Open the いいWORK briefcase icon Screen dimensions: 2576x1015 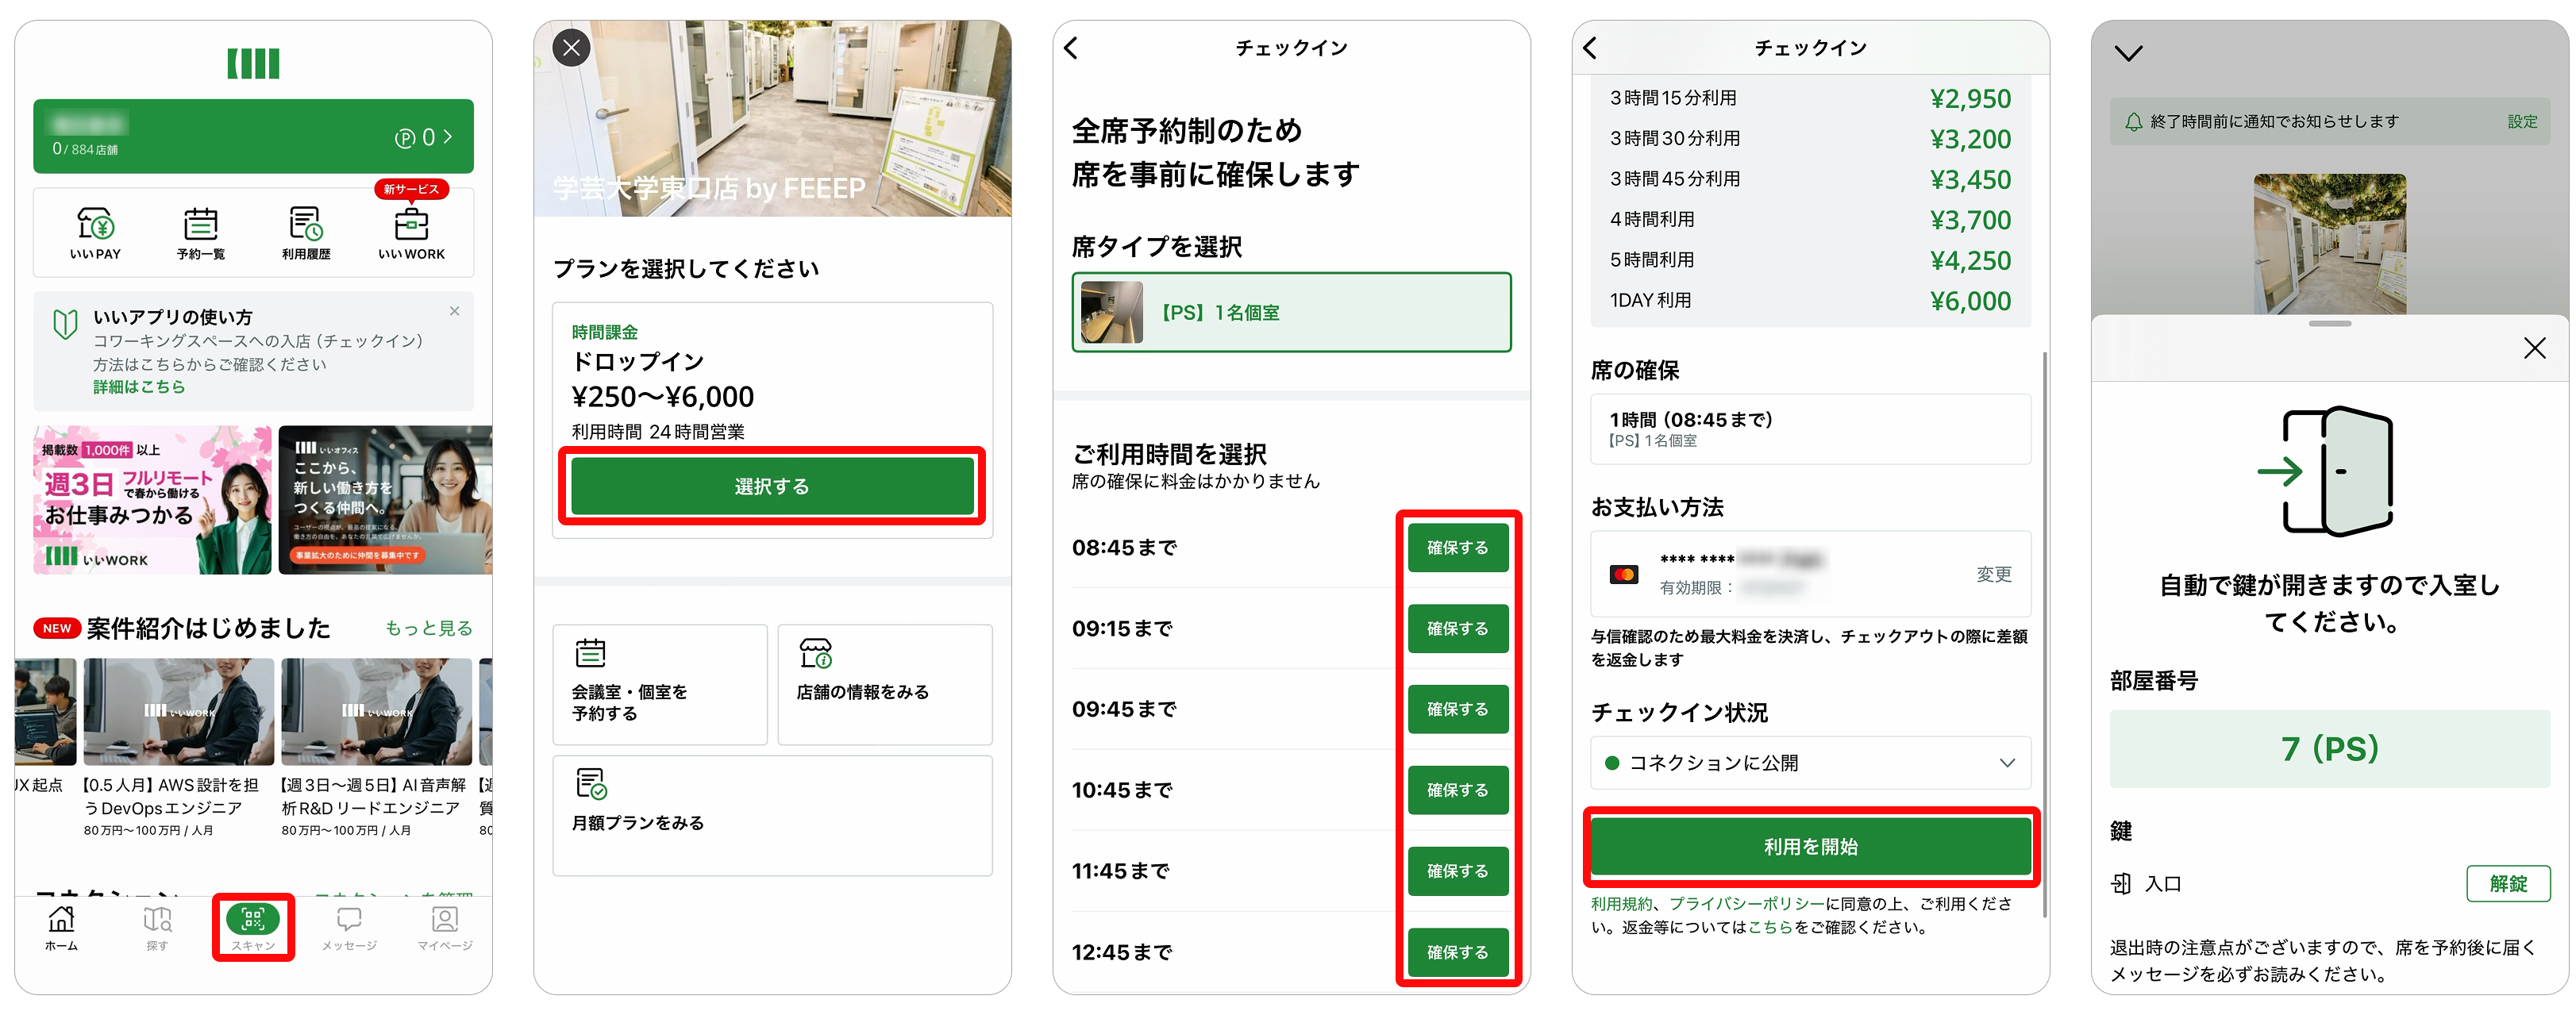coord(411,233)
